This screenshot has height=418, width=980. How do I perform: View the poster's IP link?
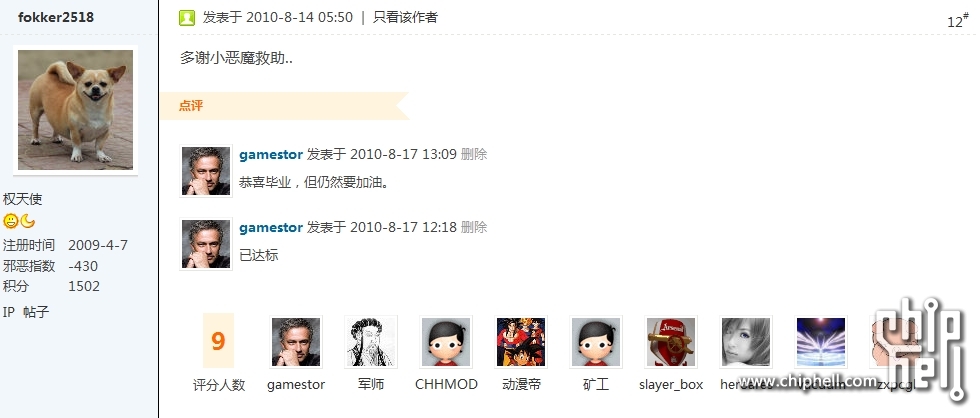[x=8, y=312]
